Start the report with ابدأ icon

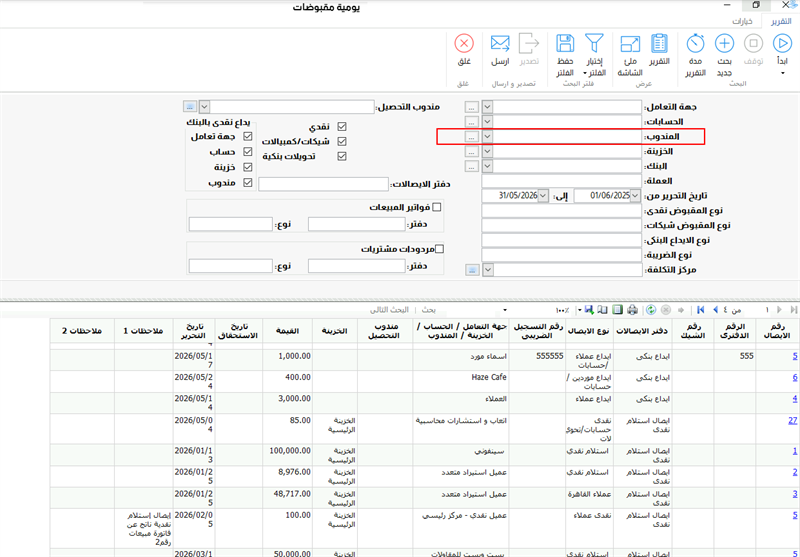[x=782, y=44]
